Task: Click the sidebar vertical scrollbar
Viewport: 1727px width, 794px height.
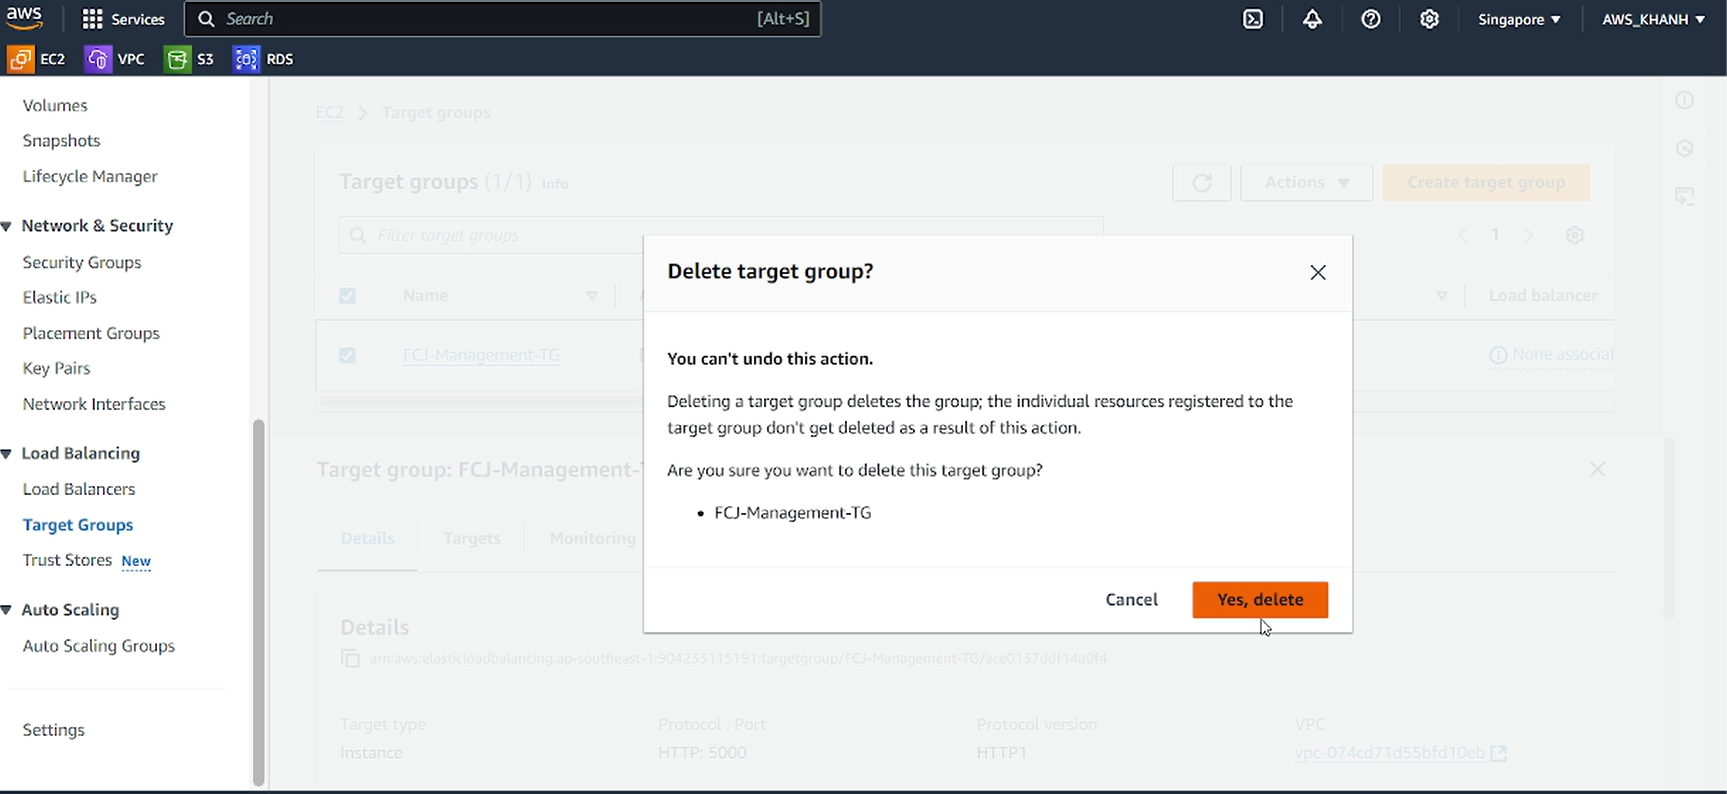Action: point(259,600)
